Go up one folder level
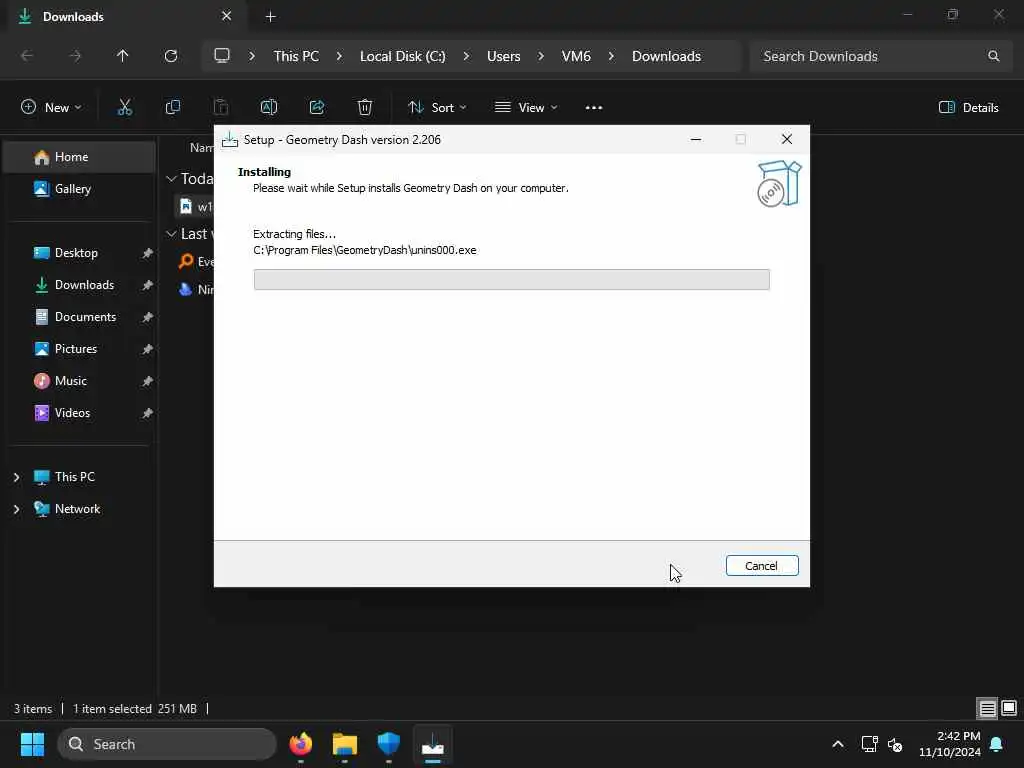 click(x=122, y=56)
